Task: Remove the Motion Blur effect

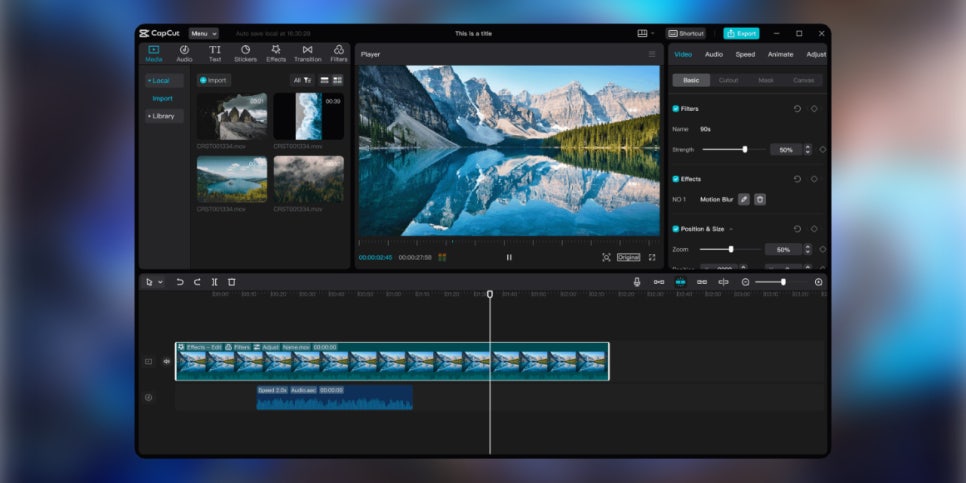Action: (x=760, y=199)
